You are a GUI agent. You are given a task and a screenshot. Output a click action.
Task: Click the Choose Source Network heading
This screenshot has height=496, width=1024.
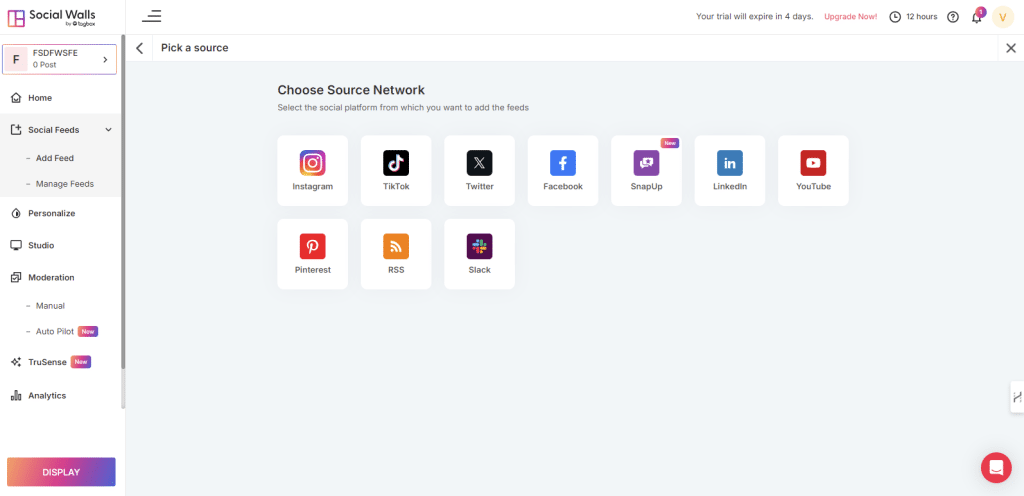pyautogui.click(x=351, y=90)
